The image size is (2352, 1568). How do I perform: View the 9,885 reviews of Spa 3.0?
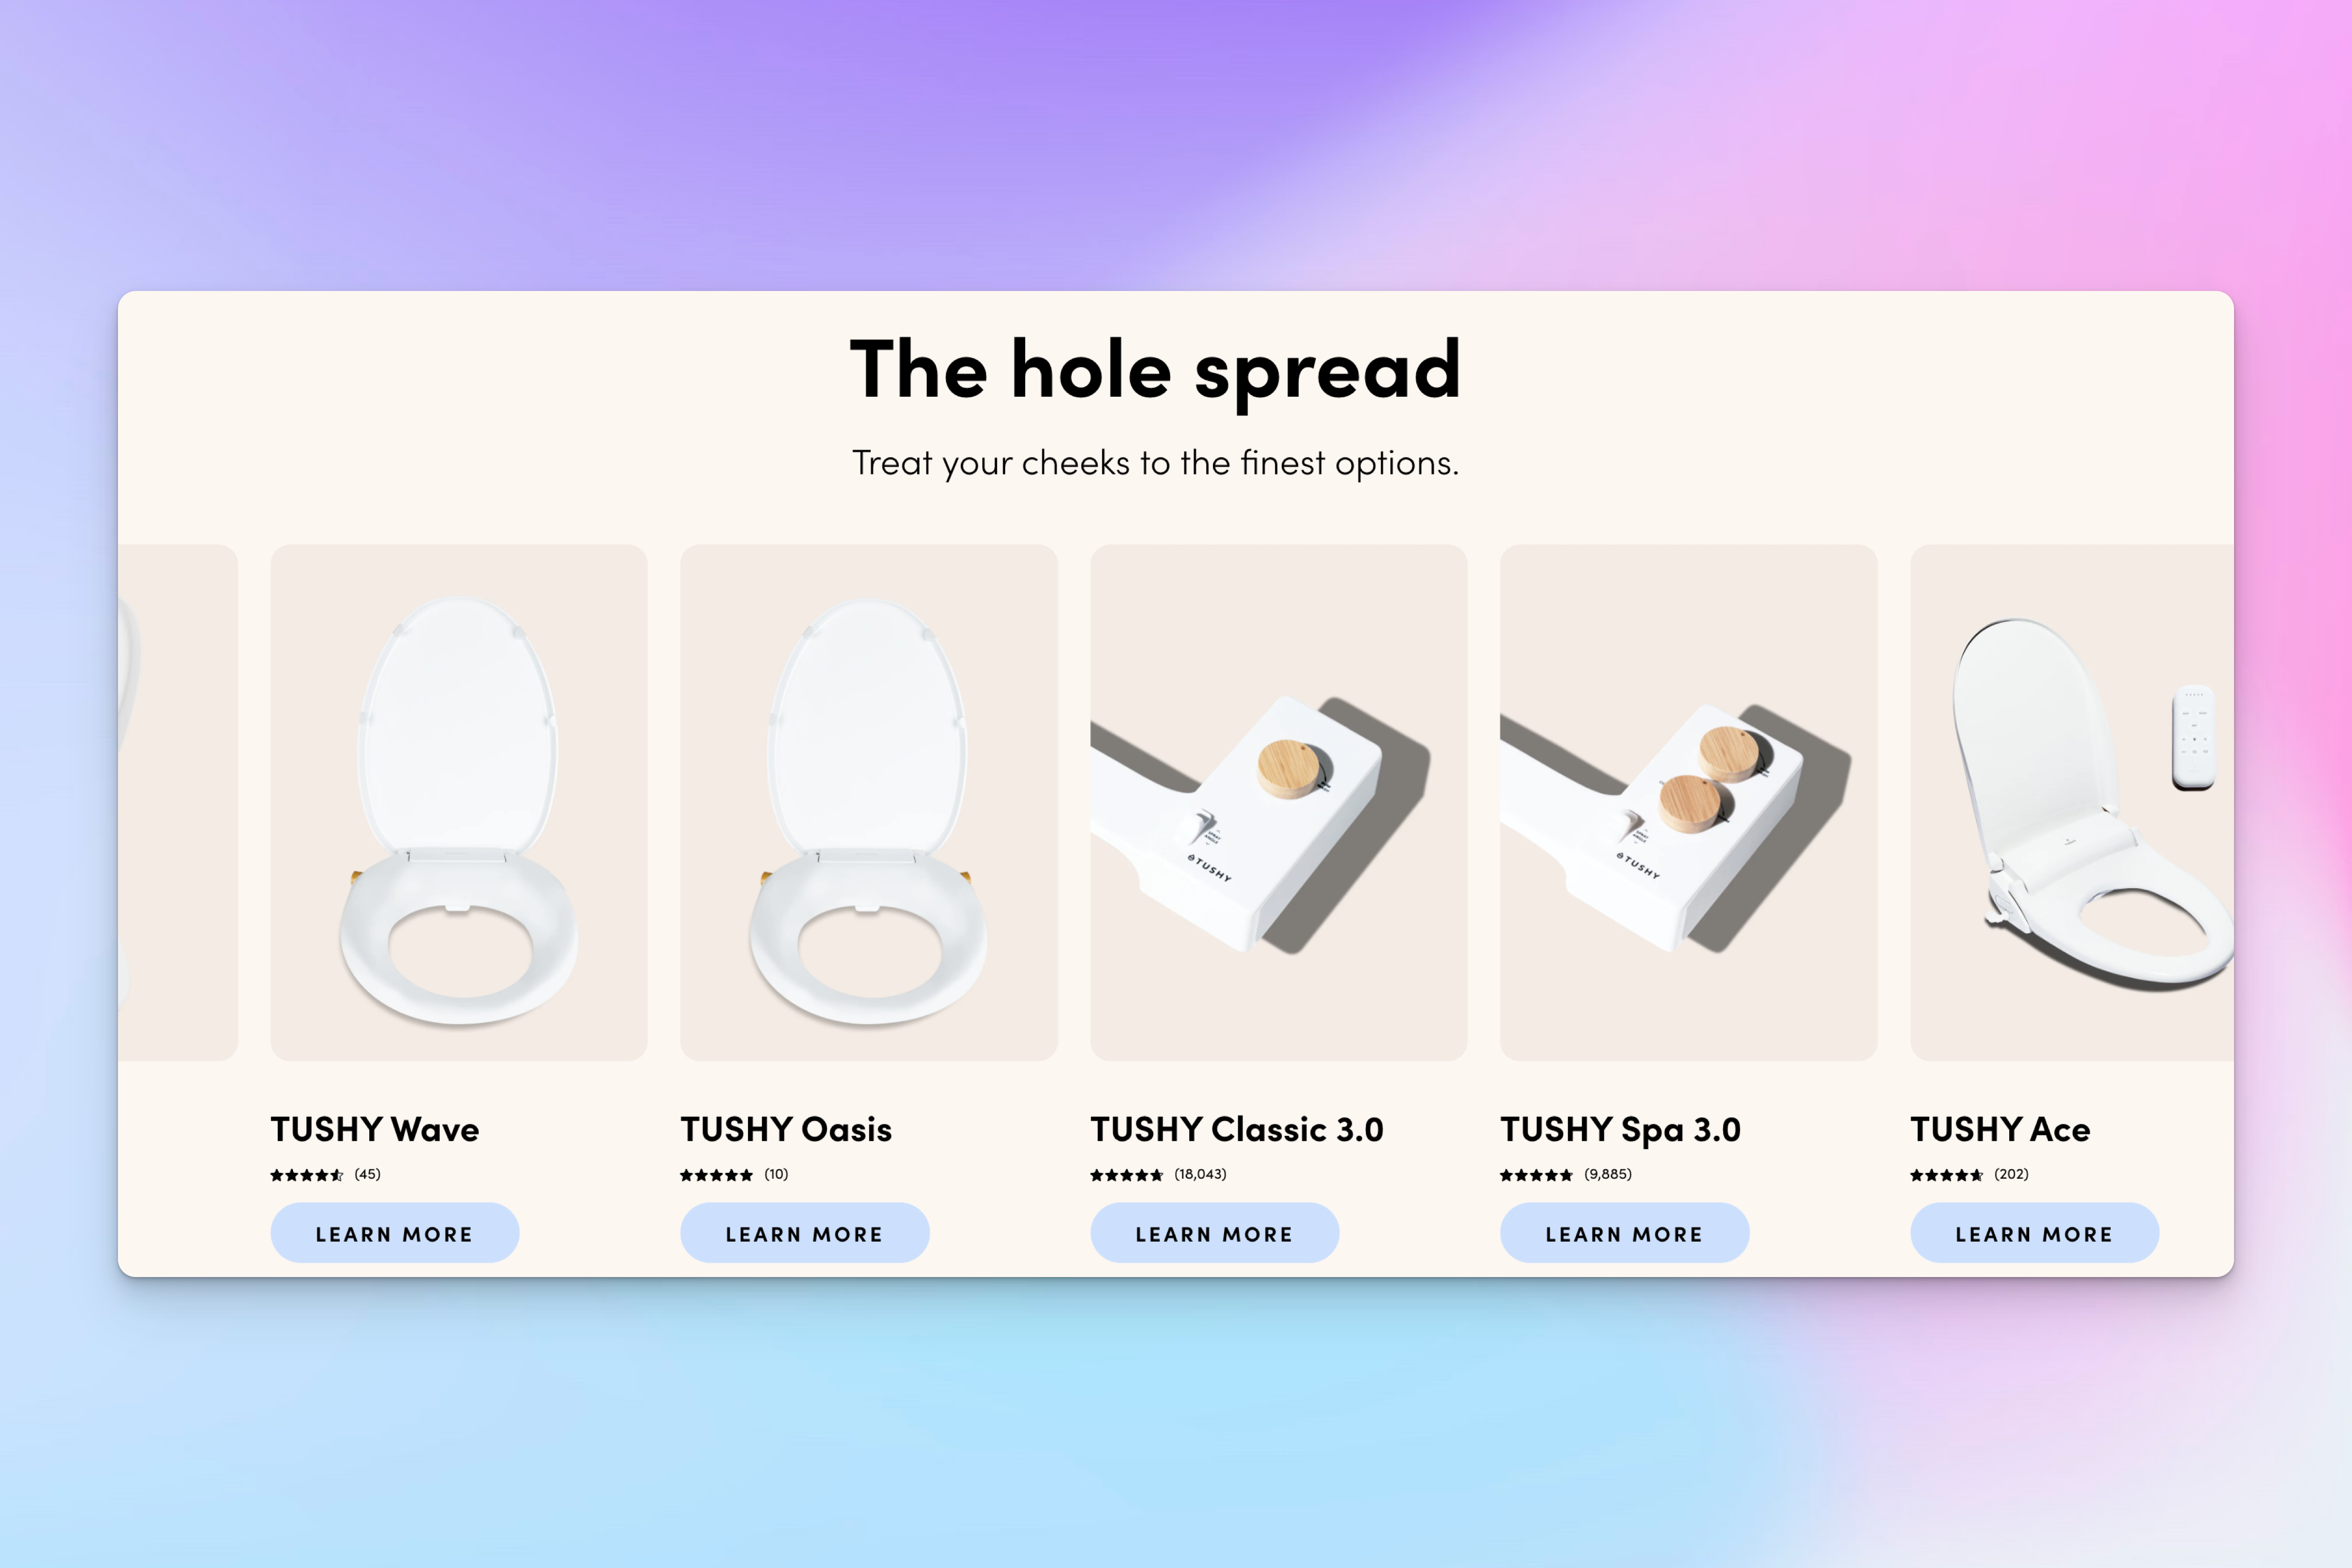point(1608,1174)
